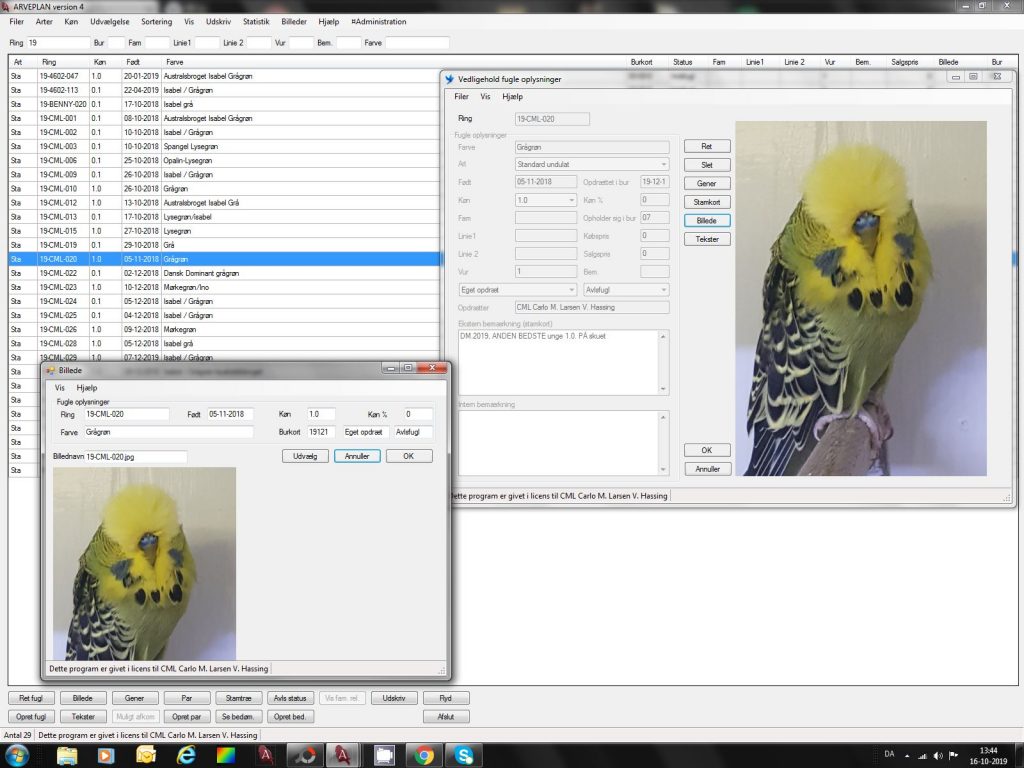Click the Se bedøm. button
The image size is (1024, 768).
click(x=239, y=717)
